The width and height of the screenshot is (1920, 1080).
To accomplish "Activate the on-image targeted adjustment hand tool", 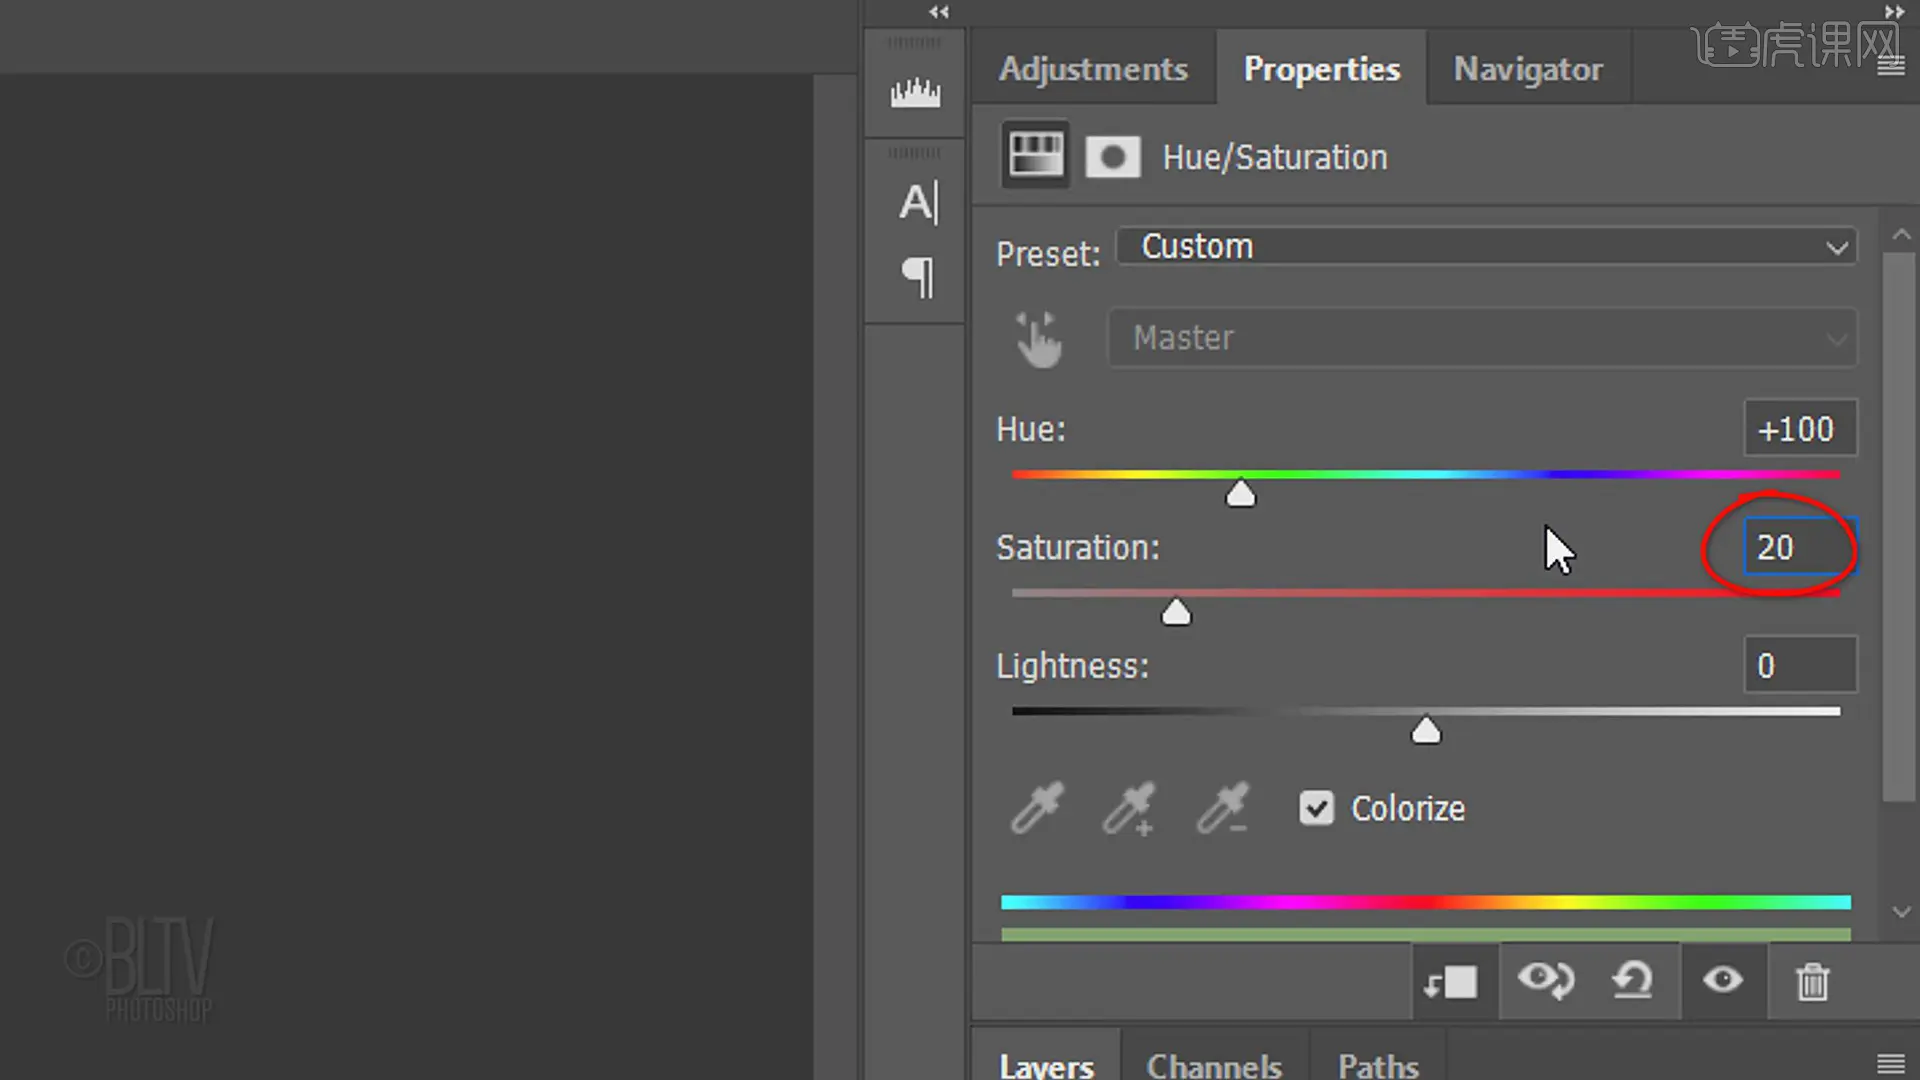I will (x=1038, y=339).
